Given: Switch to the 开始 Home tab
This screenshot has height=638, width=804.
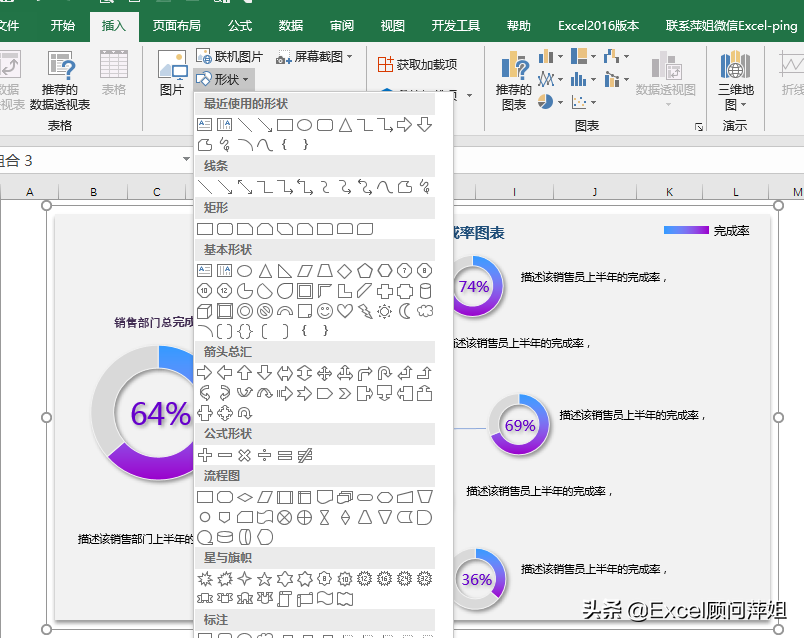Looking at the screenshot, I should tap(63, 26).
